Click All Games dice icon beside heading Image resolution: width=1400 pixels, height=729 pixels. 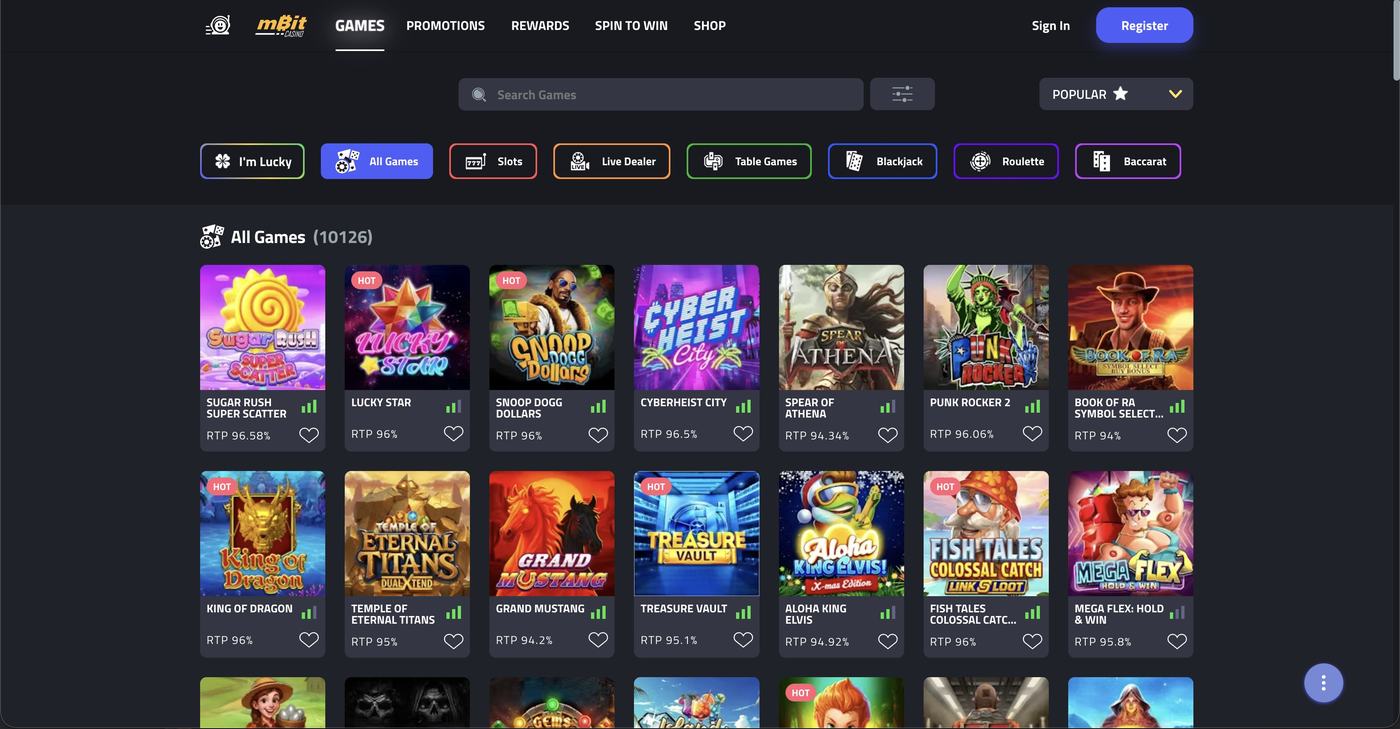click(212, 237)
